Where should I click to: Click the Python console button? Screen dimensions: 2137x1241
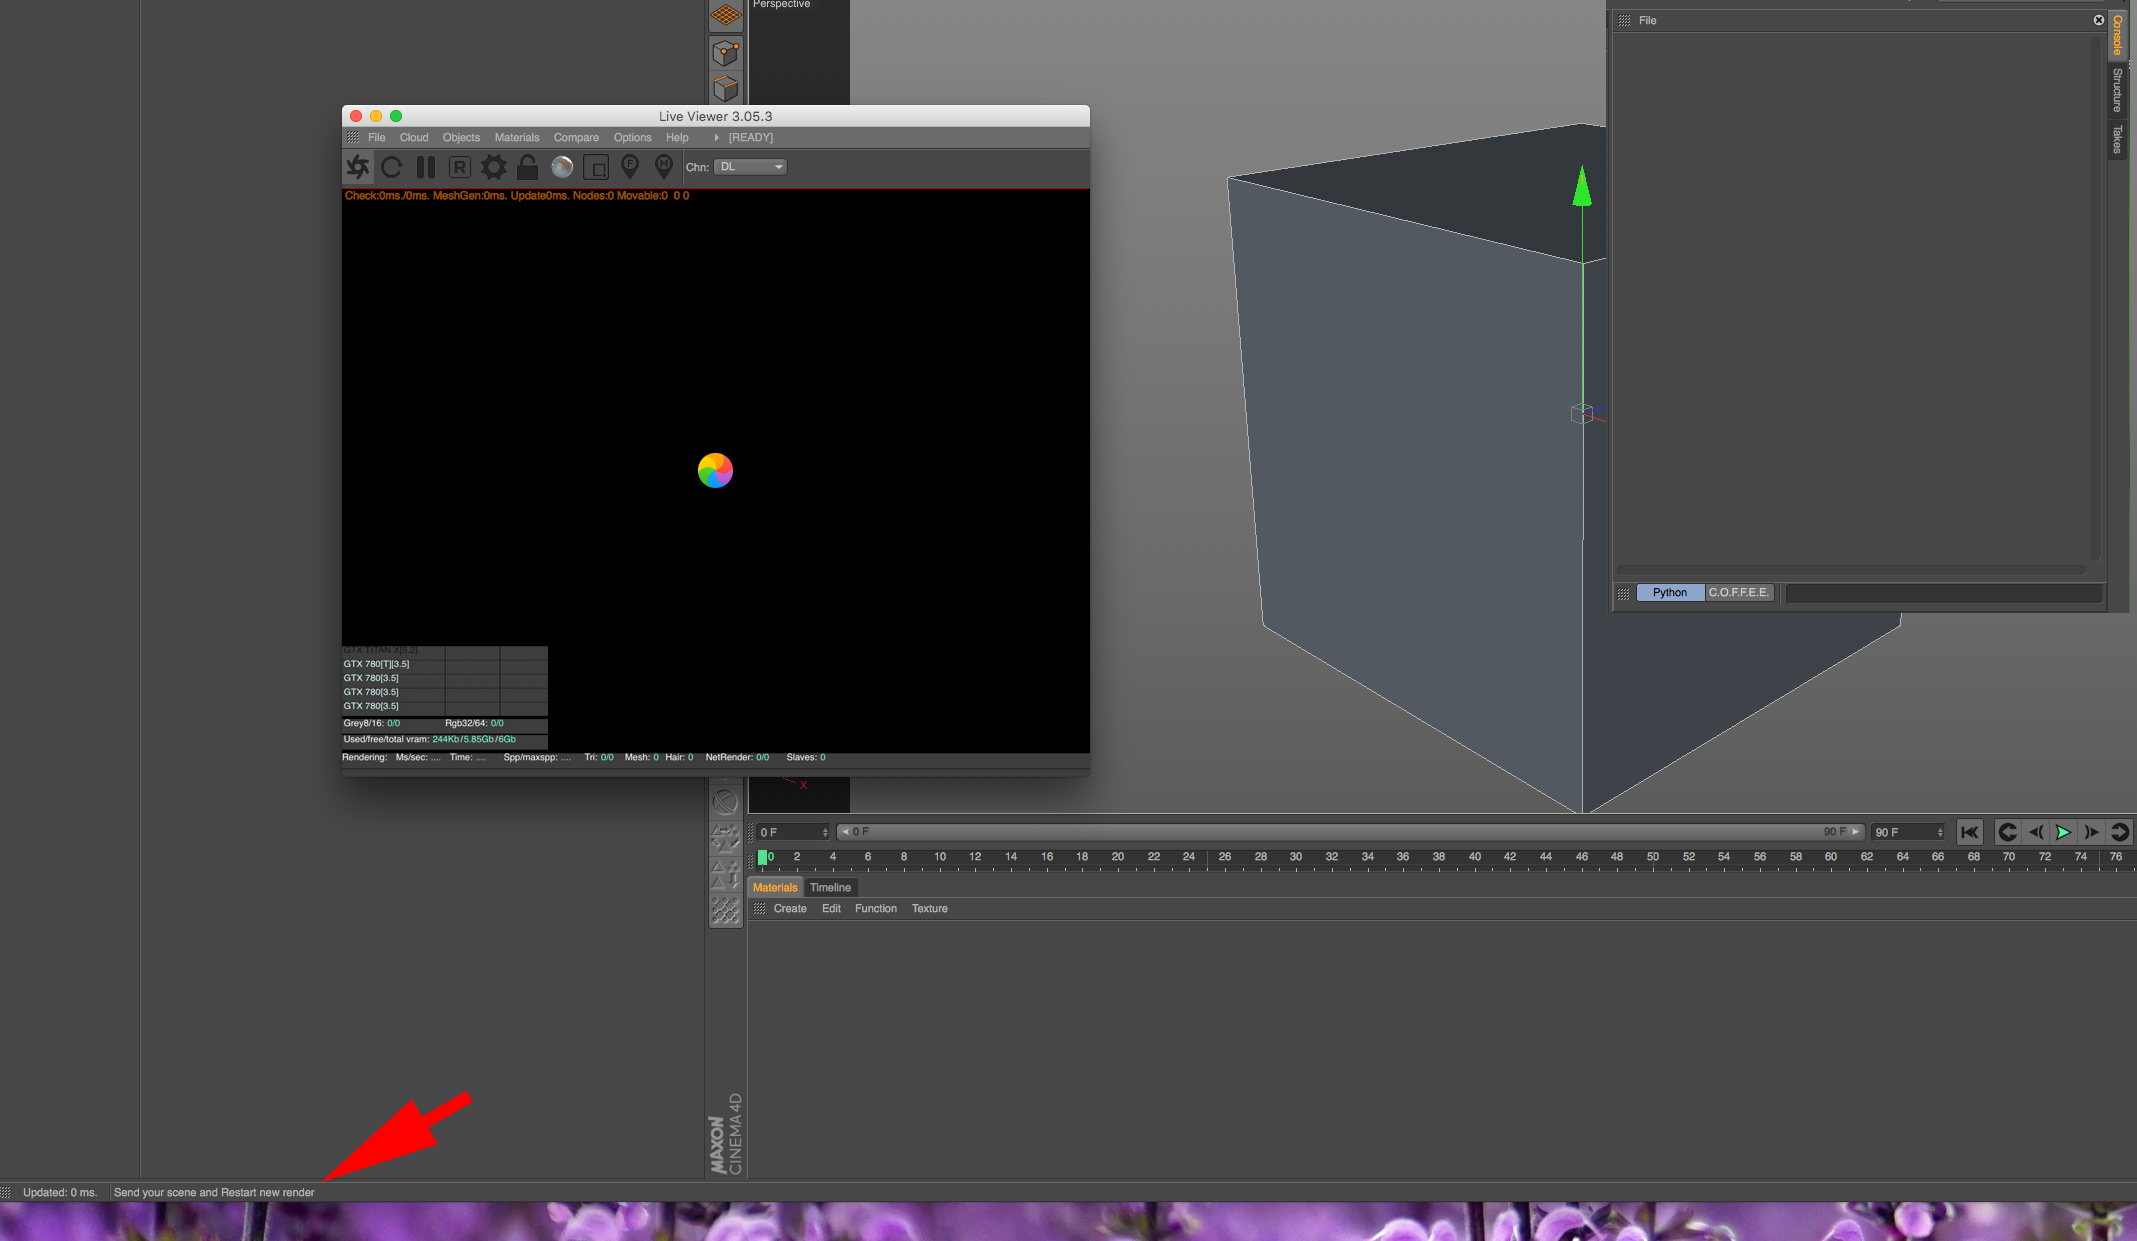[1669, 593]
